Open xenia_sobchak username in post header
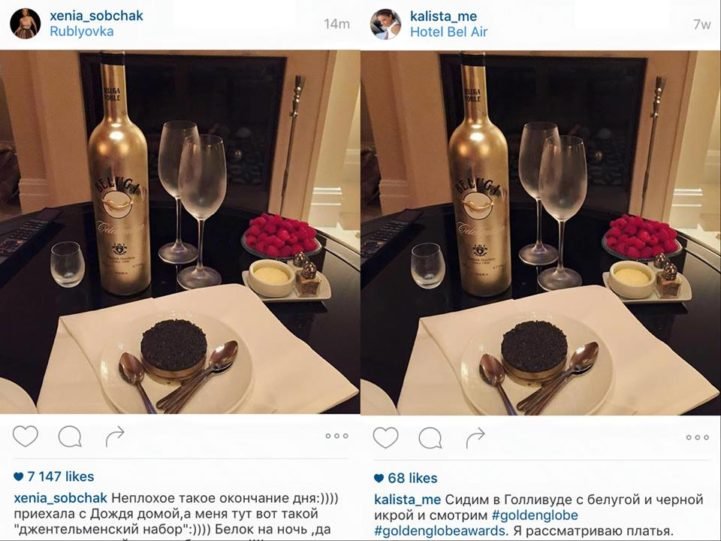Image resolution: width=721 pixels, height=541 pixels. tap(97, 16)
